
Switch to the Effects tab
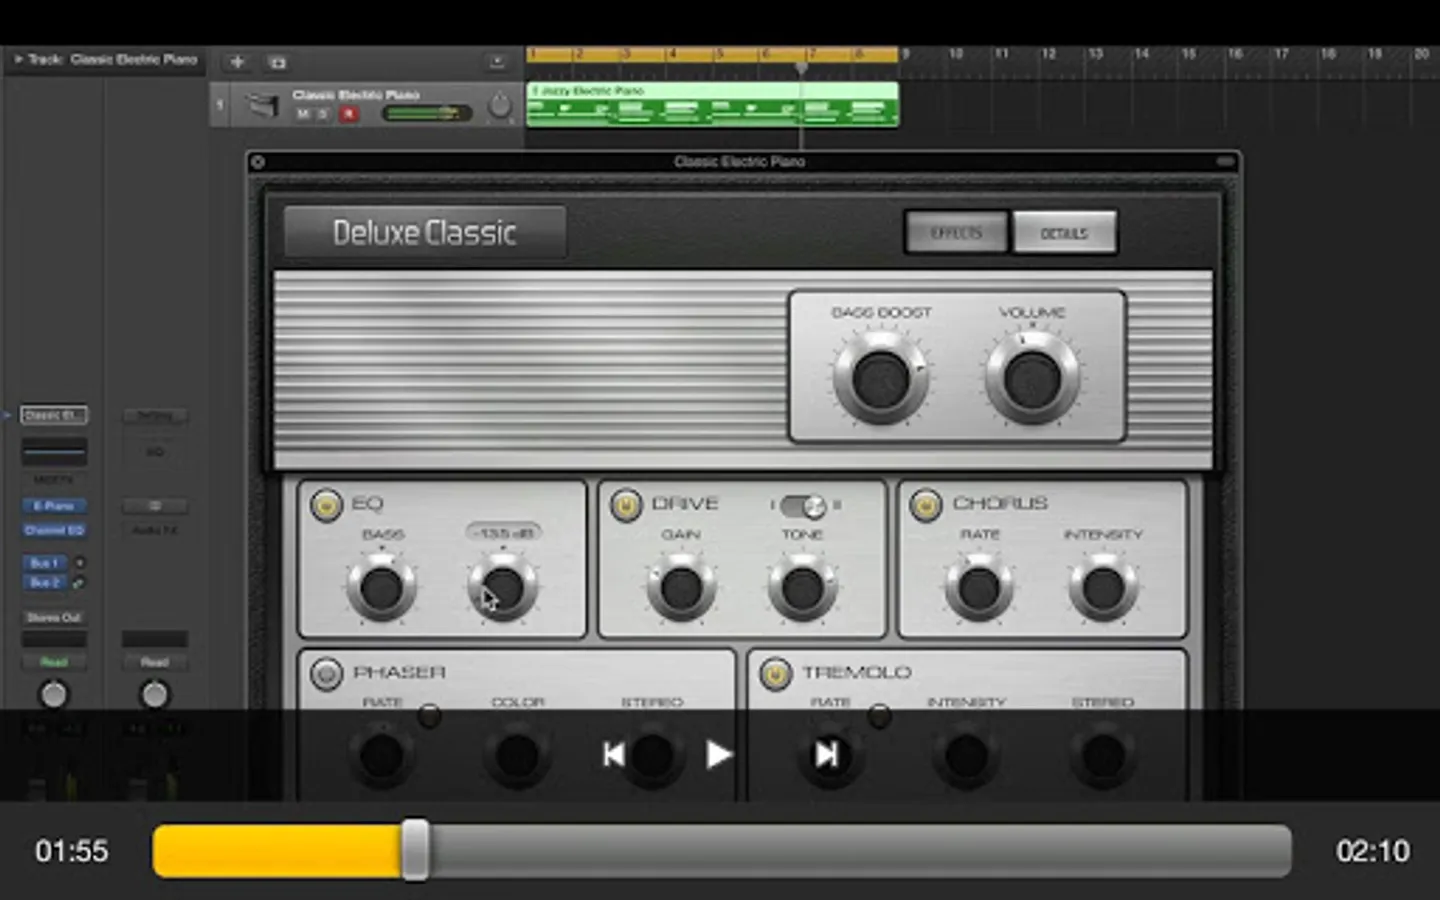[x=956, y=233]
